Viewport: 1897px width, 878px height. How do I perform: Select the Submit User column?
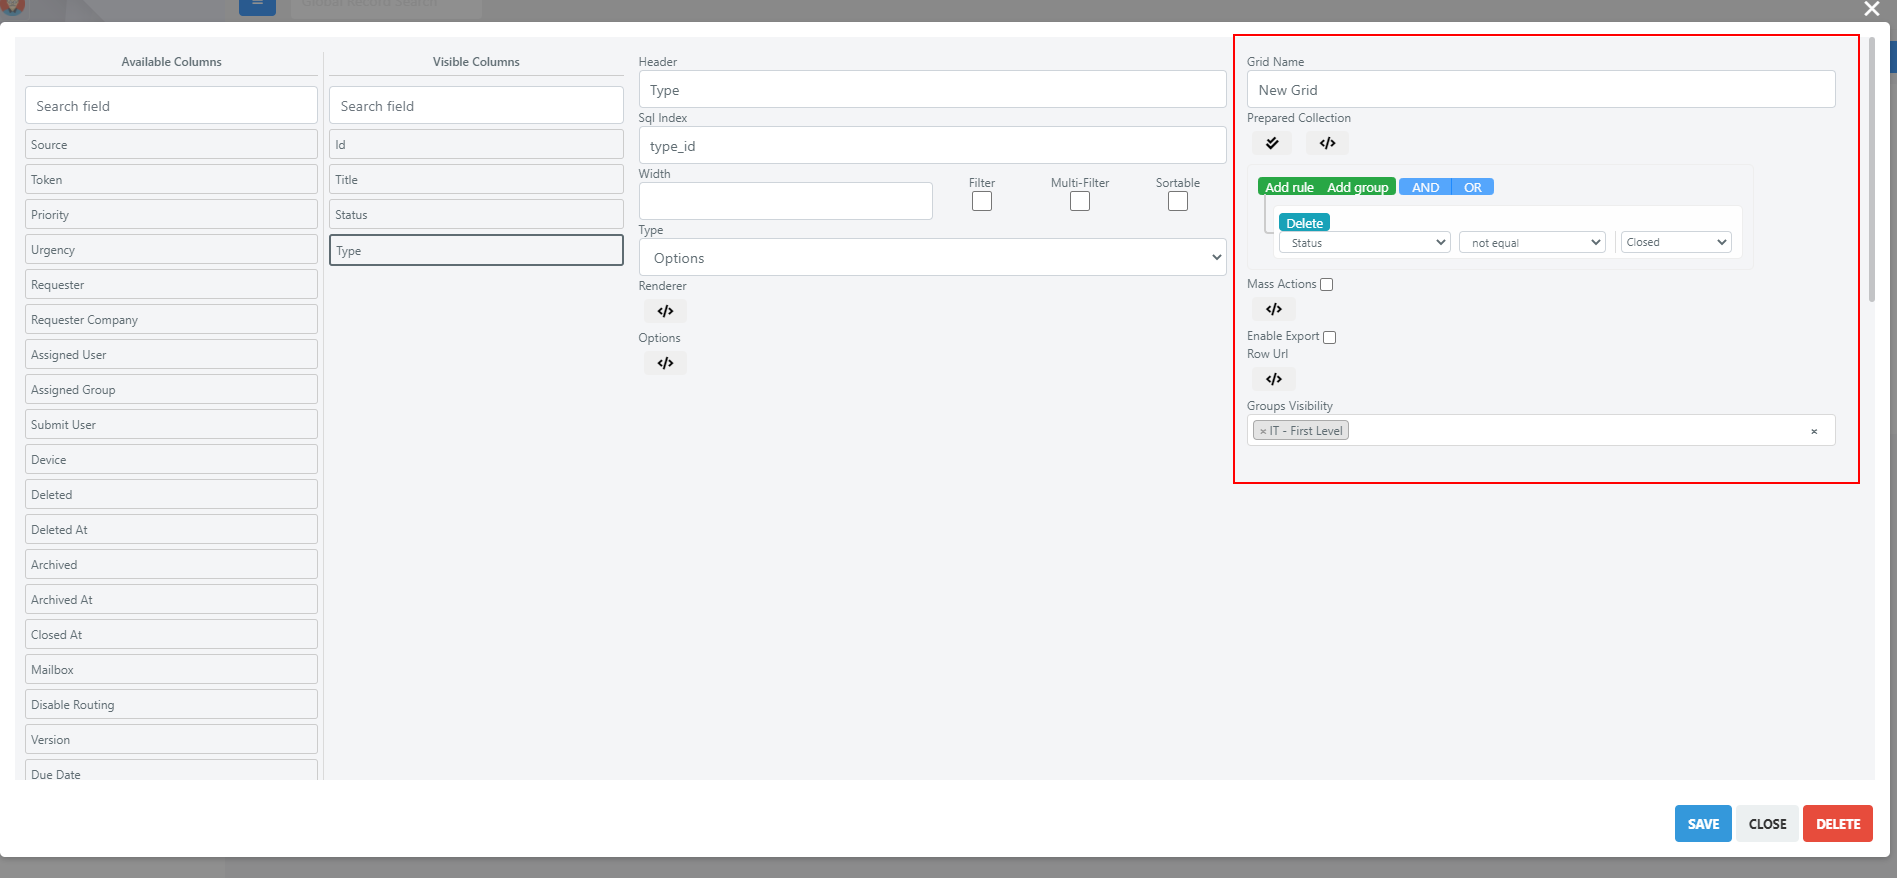tap(171, 424)
